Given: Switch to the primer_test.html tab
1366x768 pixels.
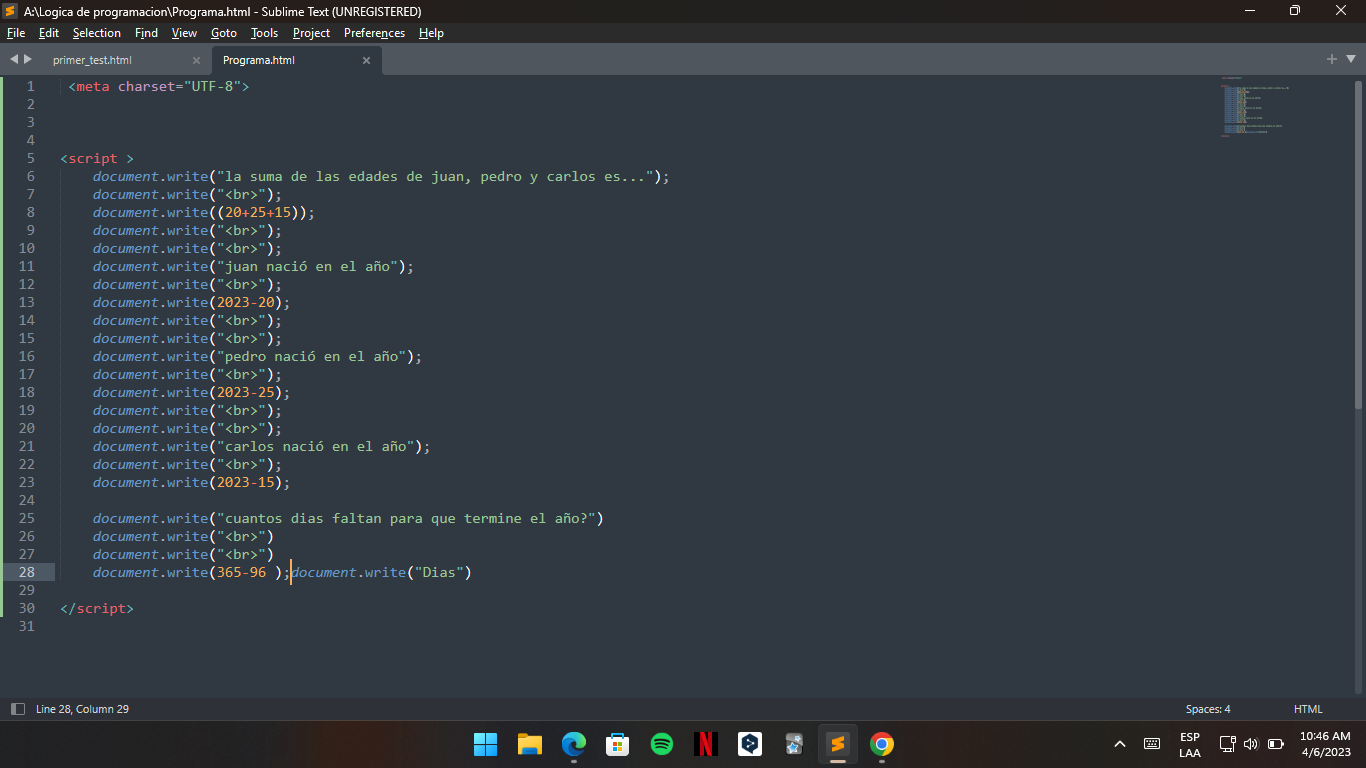Looking at the screenshot, I should pos(92,60).
